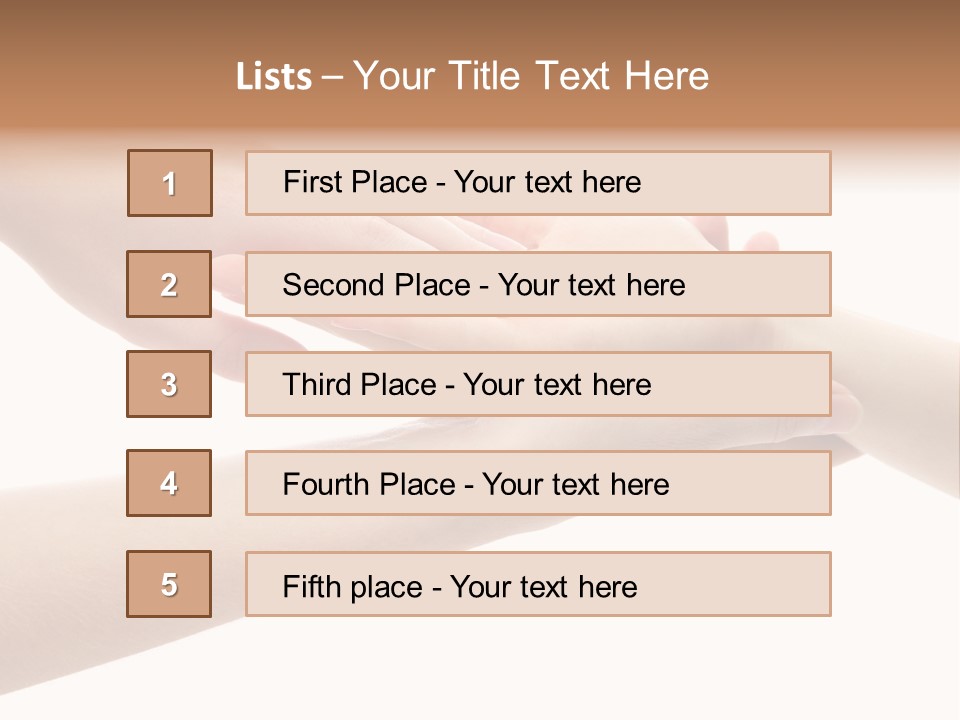The width and height of the screenshot is (960, 720).
Task: Click the number 1 box
Action: tap(170, 183)
